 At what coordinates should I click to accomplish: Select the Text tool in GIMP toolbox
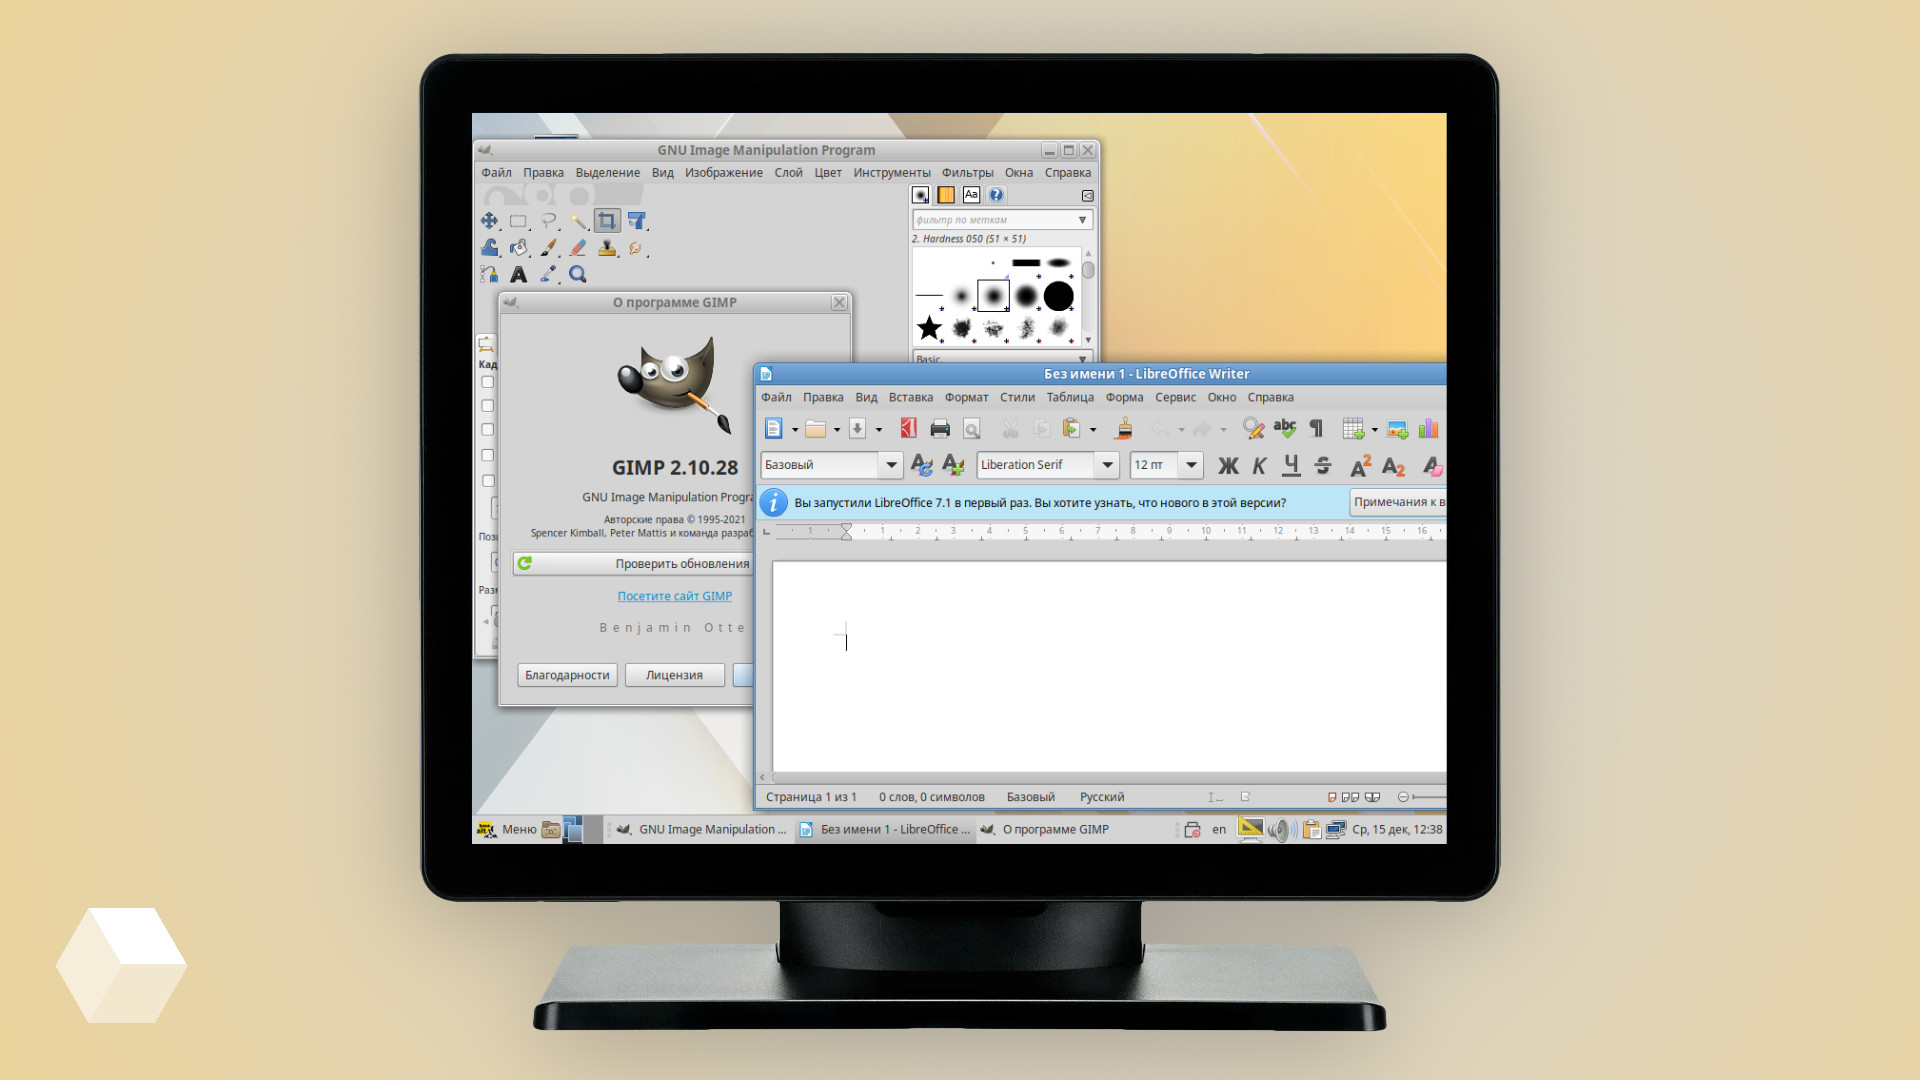[x=518, y=274]
